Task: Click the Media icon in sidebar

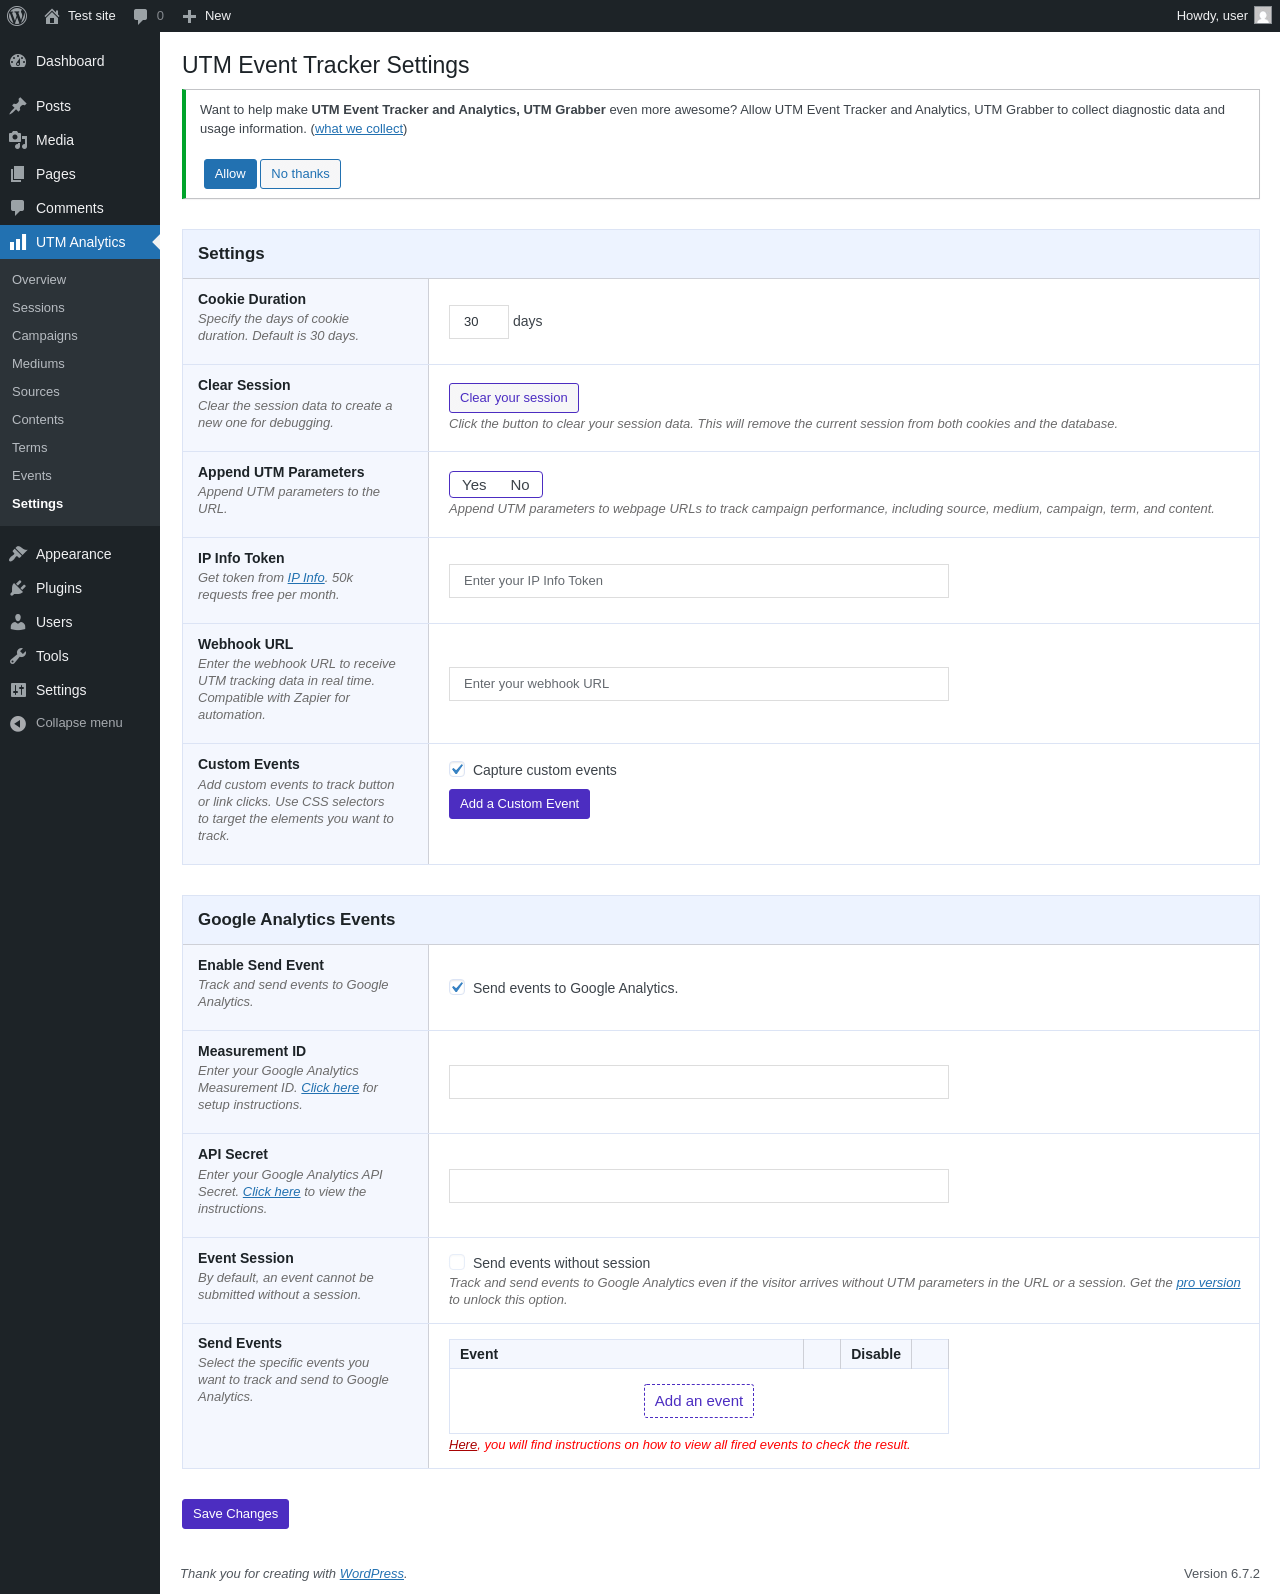Action: click(18, 140)
